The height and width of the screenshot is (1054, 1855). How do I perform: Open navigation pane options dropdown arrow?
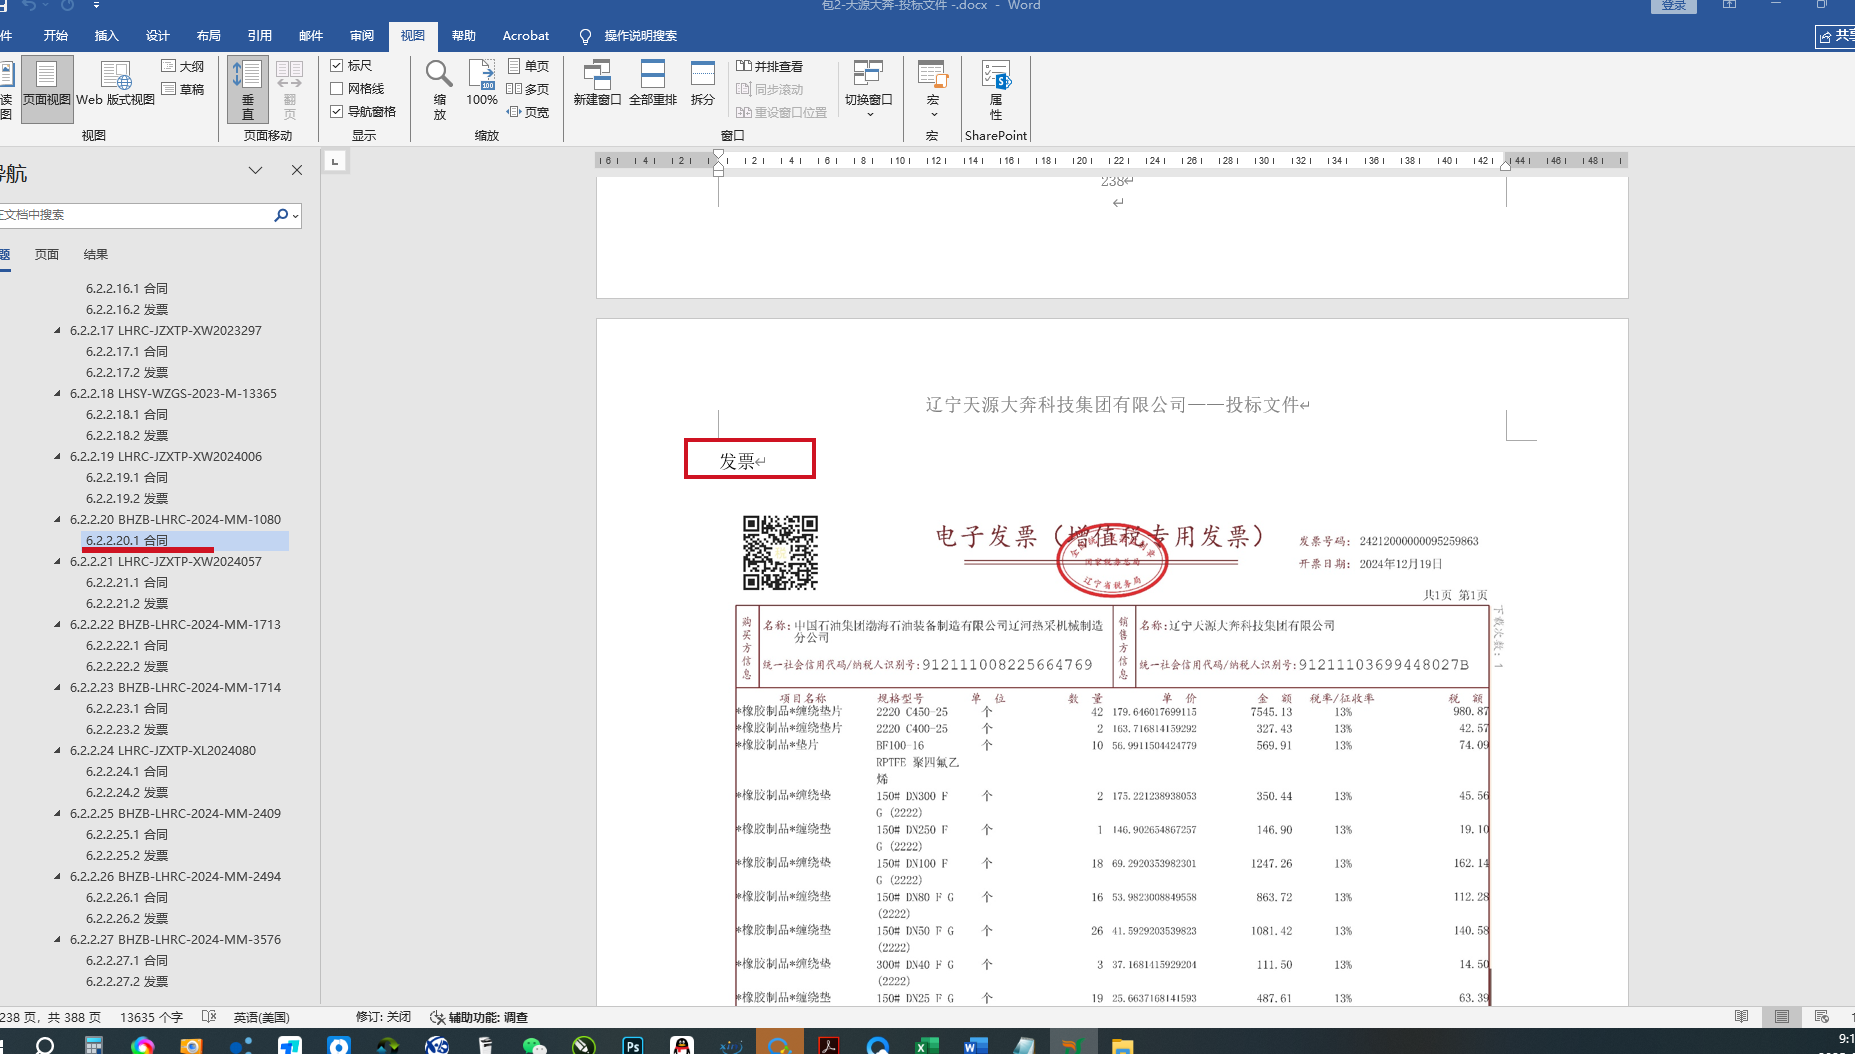tap(256, 171)
